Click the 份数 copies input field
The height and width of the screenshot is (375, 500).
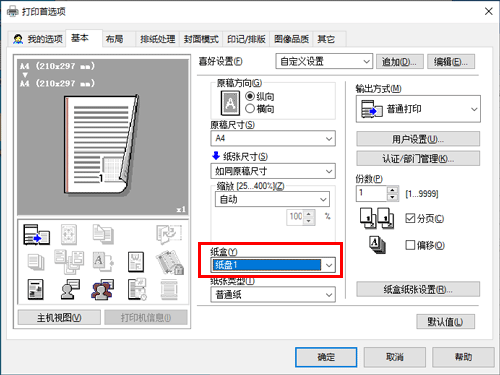click(372, 193)
